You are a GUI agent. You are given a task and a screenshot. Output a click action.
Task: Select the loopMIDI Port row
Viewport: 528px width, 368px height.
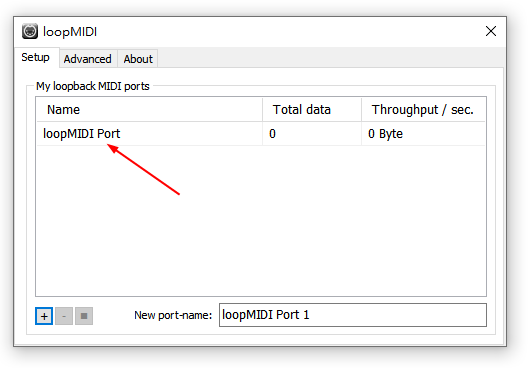pyautogui.click(x=261, y=134)
